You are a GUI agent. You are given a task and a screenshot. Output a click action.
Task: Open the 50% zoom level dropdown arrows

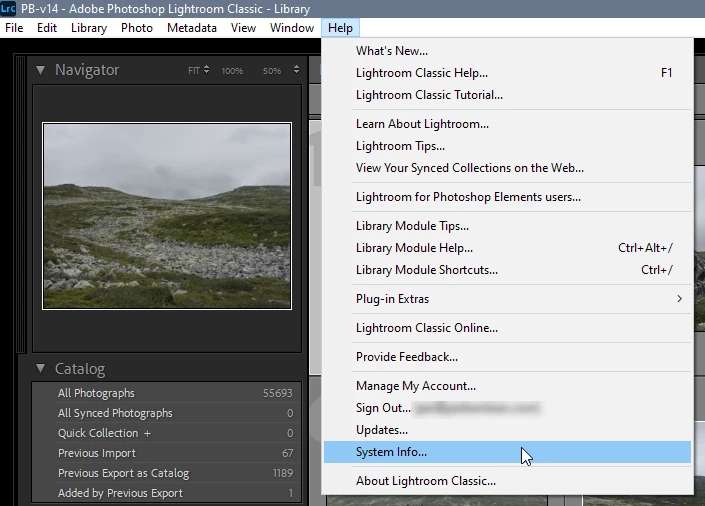pyautogui.click(x=296, y=70)
